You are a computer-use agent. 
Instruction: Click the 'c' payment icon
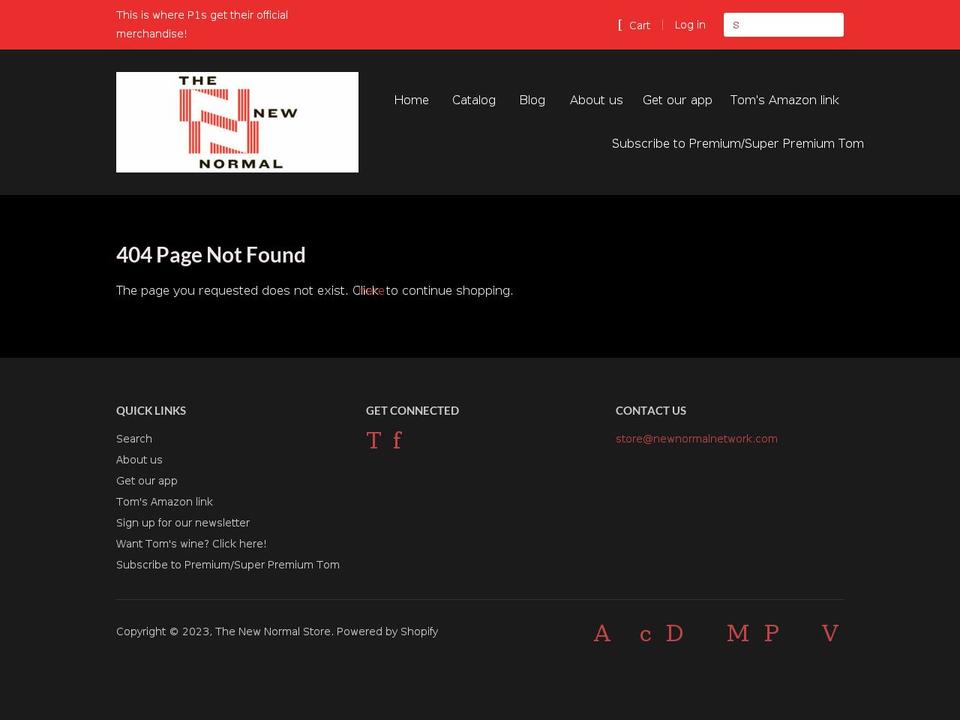tap(645, 635)
